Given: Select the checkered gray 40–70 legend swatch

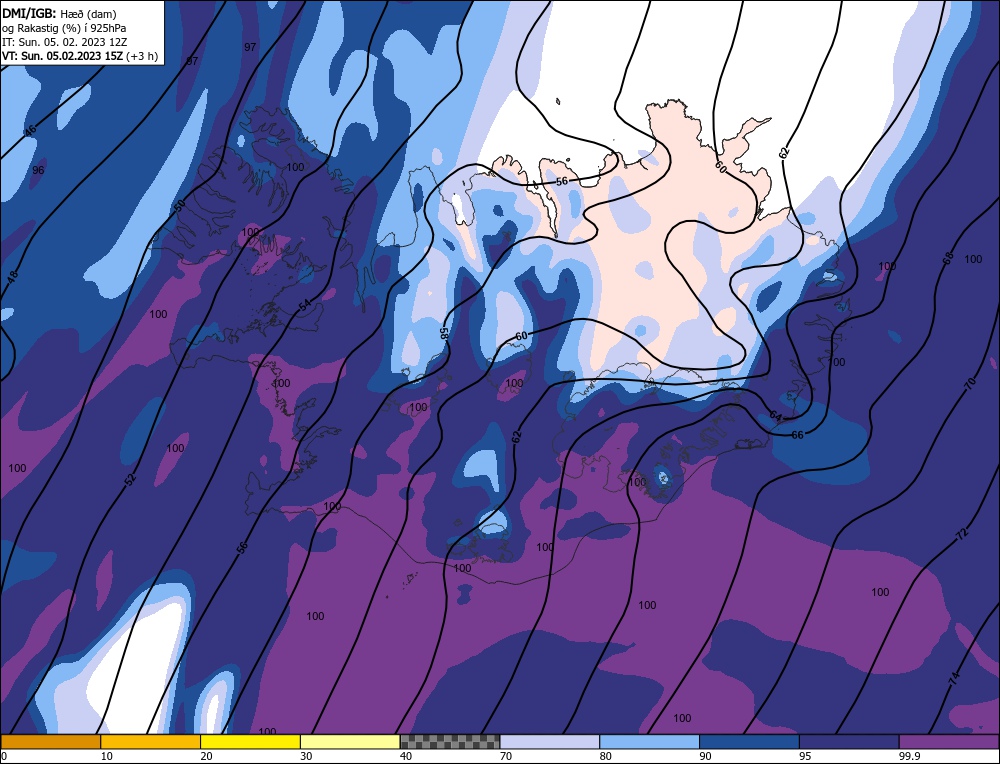Looking at the screenshot, I should [x=450, y=742].
